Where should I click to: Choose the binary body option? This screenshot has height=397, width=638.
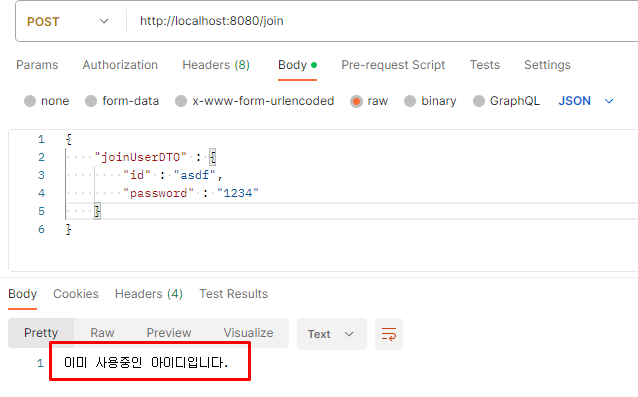click(410, 101)
